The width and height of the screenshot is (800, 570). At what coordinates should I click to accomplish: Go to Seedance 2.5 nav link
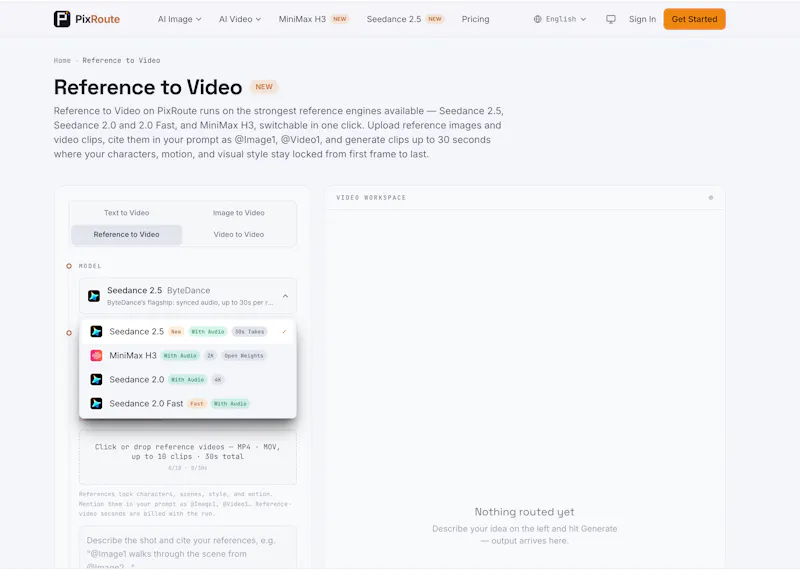[x=405, y=19]
